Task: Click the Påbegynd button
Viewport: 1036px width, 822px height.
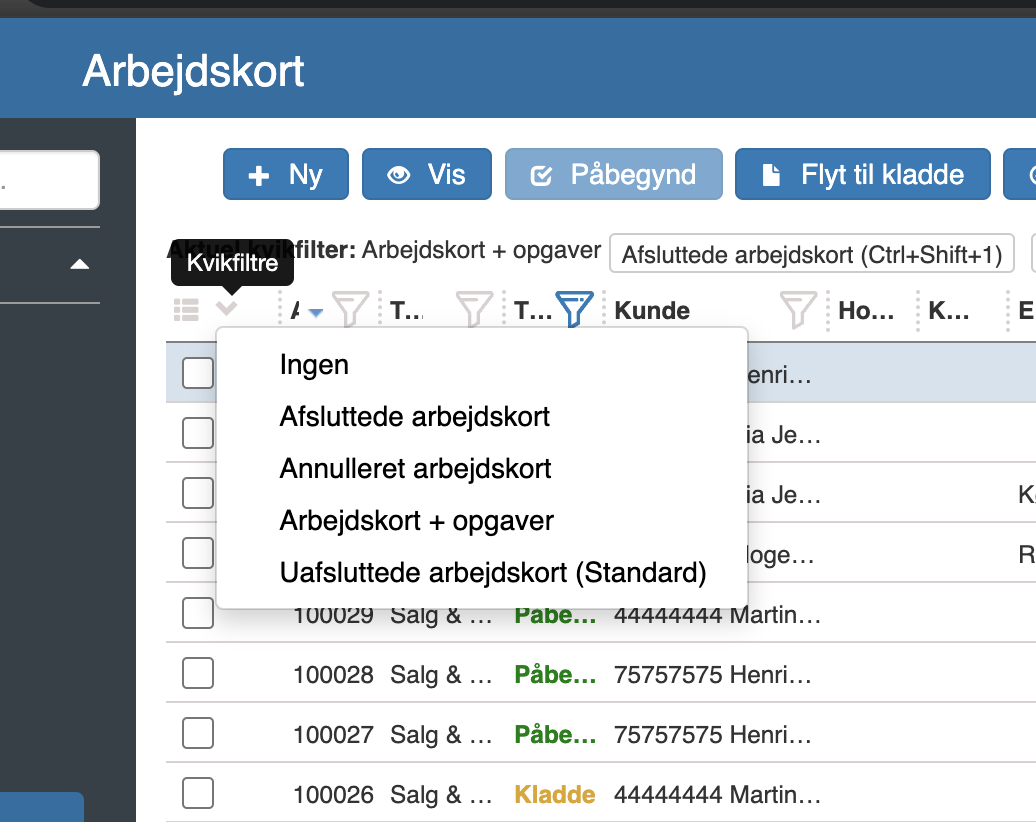Action: [x=614, y=174]
